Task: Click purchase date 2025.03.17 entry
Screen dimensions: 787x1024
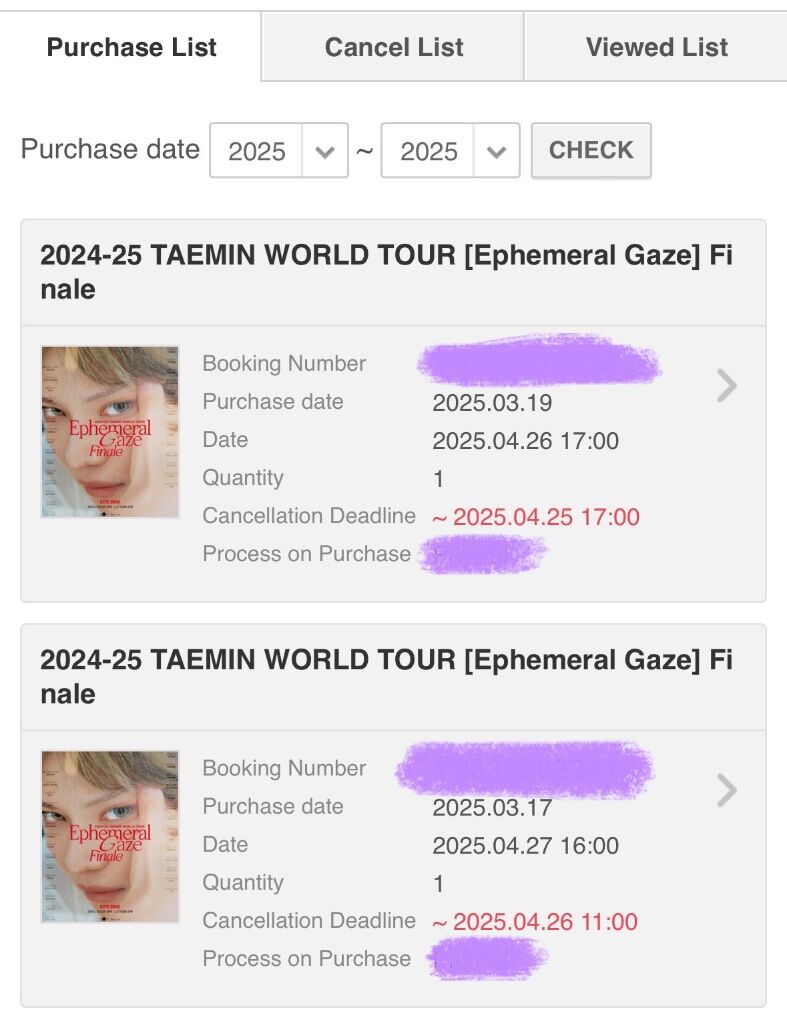Action: click(x=492, y=808)
